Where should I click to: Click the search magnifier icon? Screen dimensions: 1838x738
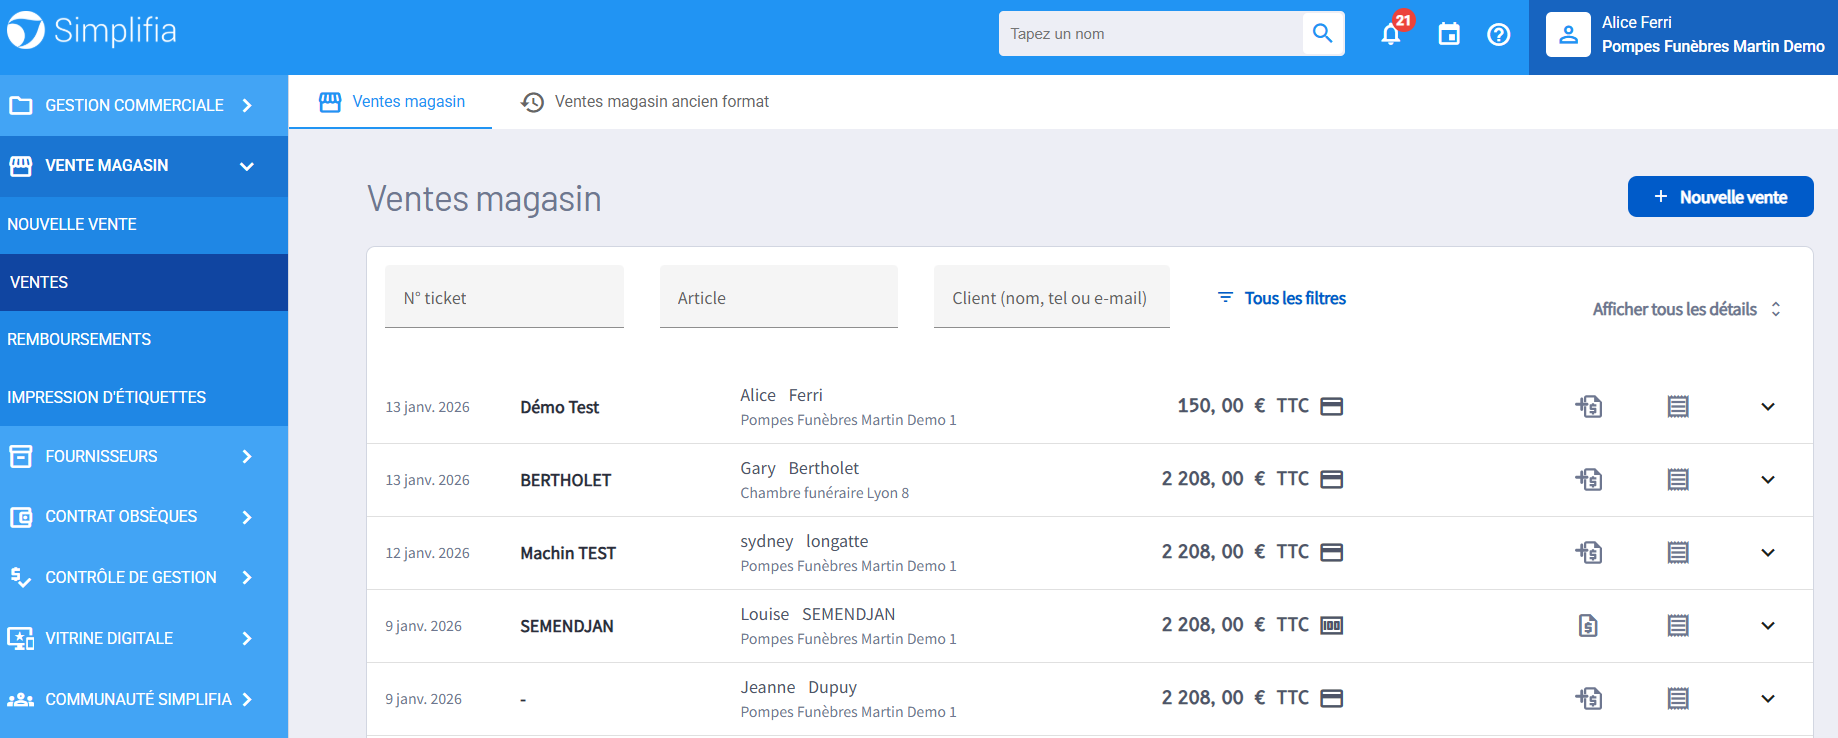pyautogui.click(x=1322, y=34)
